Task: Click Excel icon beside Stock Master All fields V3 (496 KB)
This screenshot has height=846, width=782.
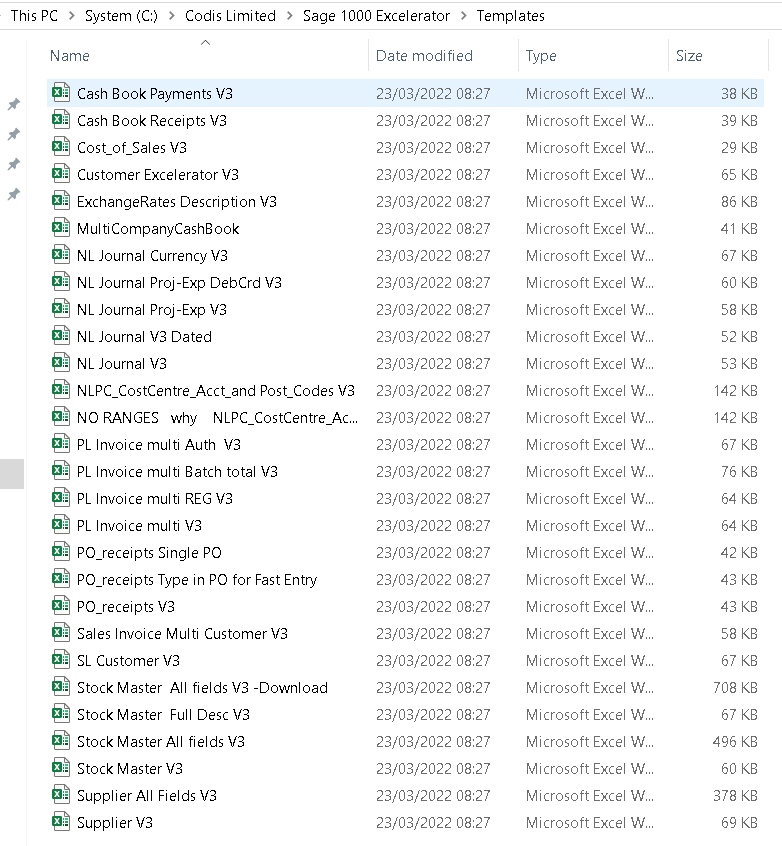Action: coord(60,740)
